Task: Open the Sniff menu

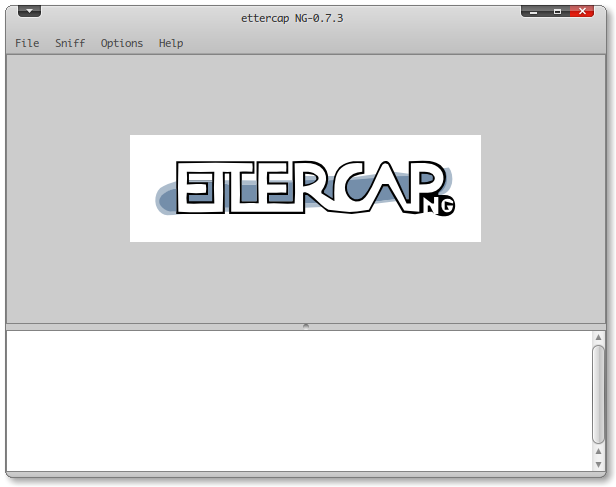Action: coord(70,43)
